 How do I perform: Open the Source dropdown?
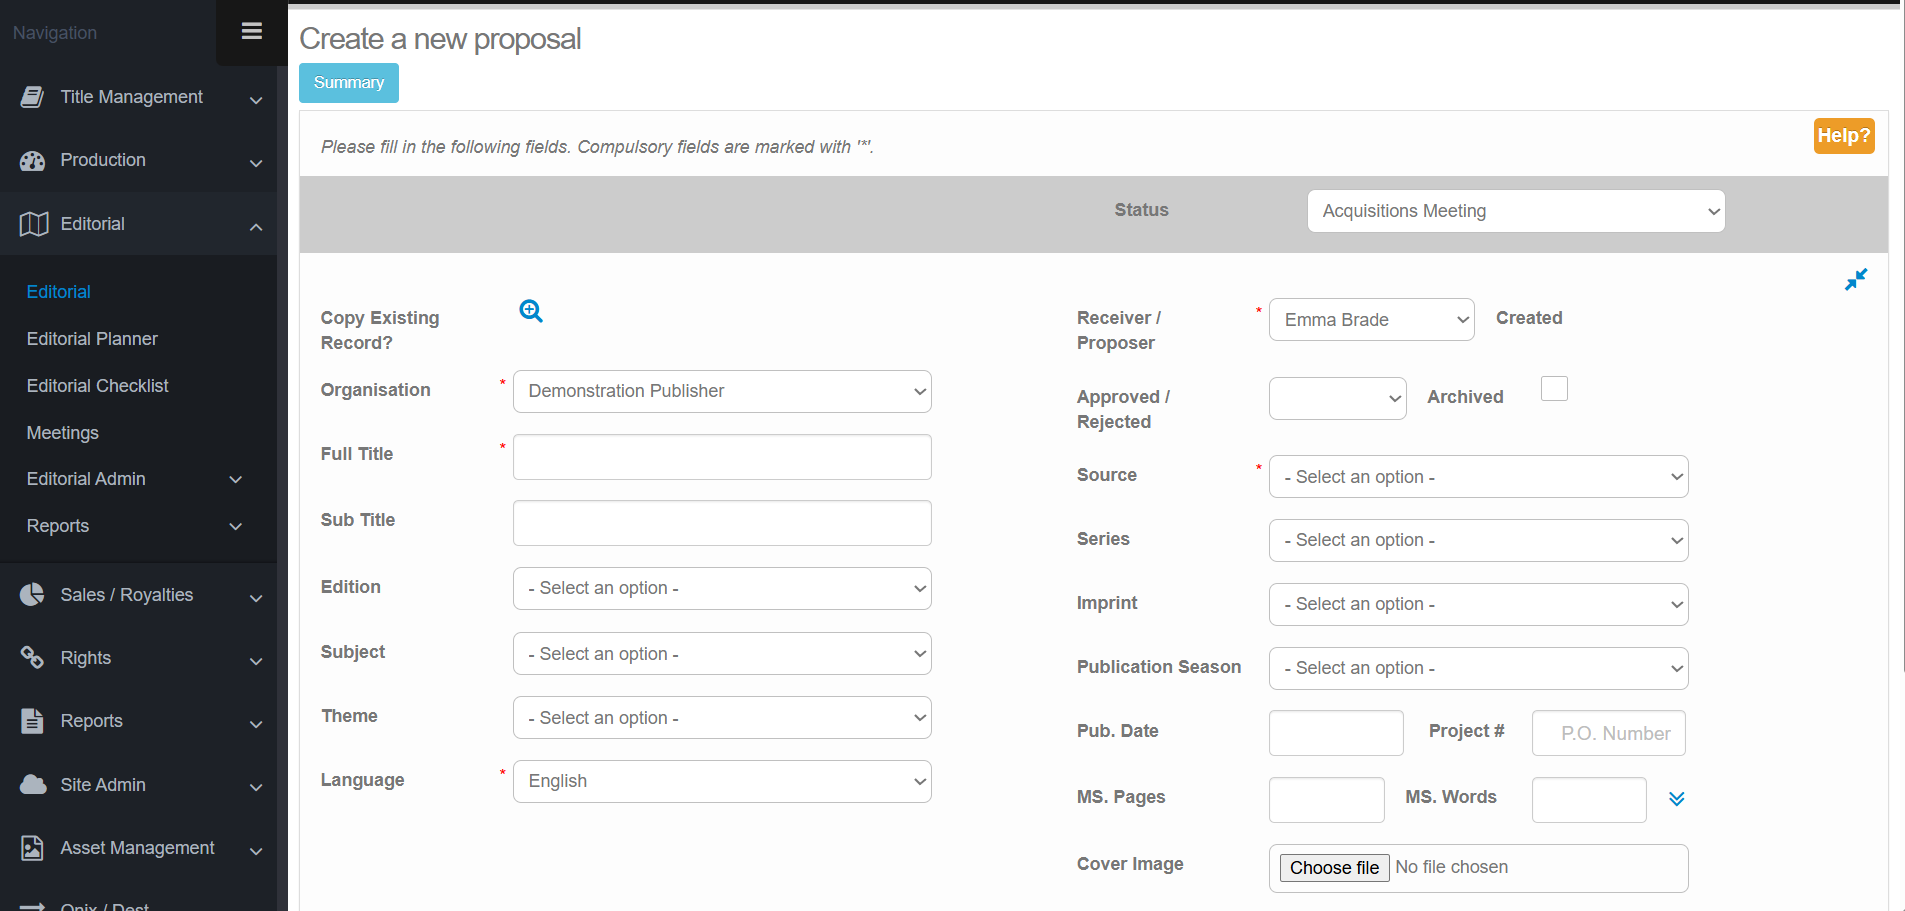pos(1478,477)
